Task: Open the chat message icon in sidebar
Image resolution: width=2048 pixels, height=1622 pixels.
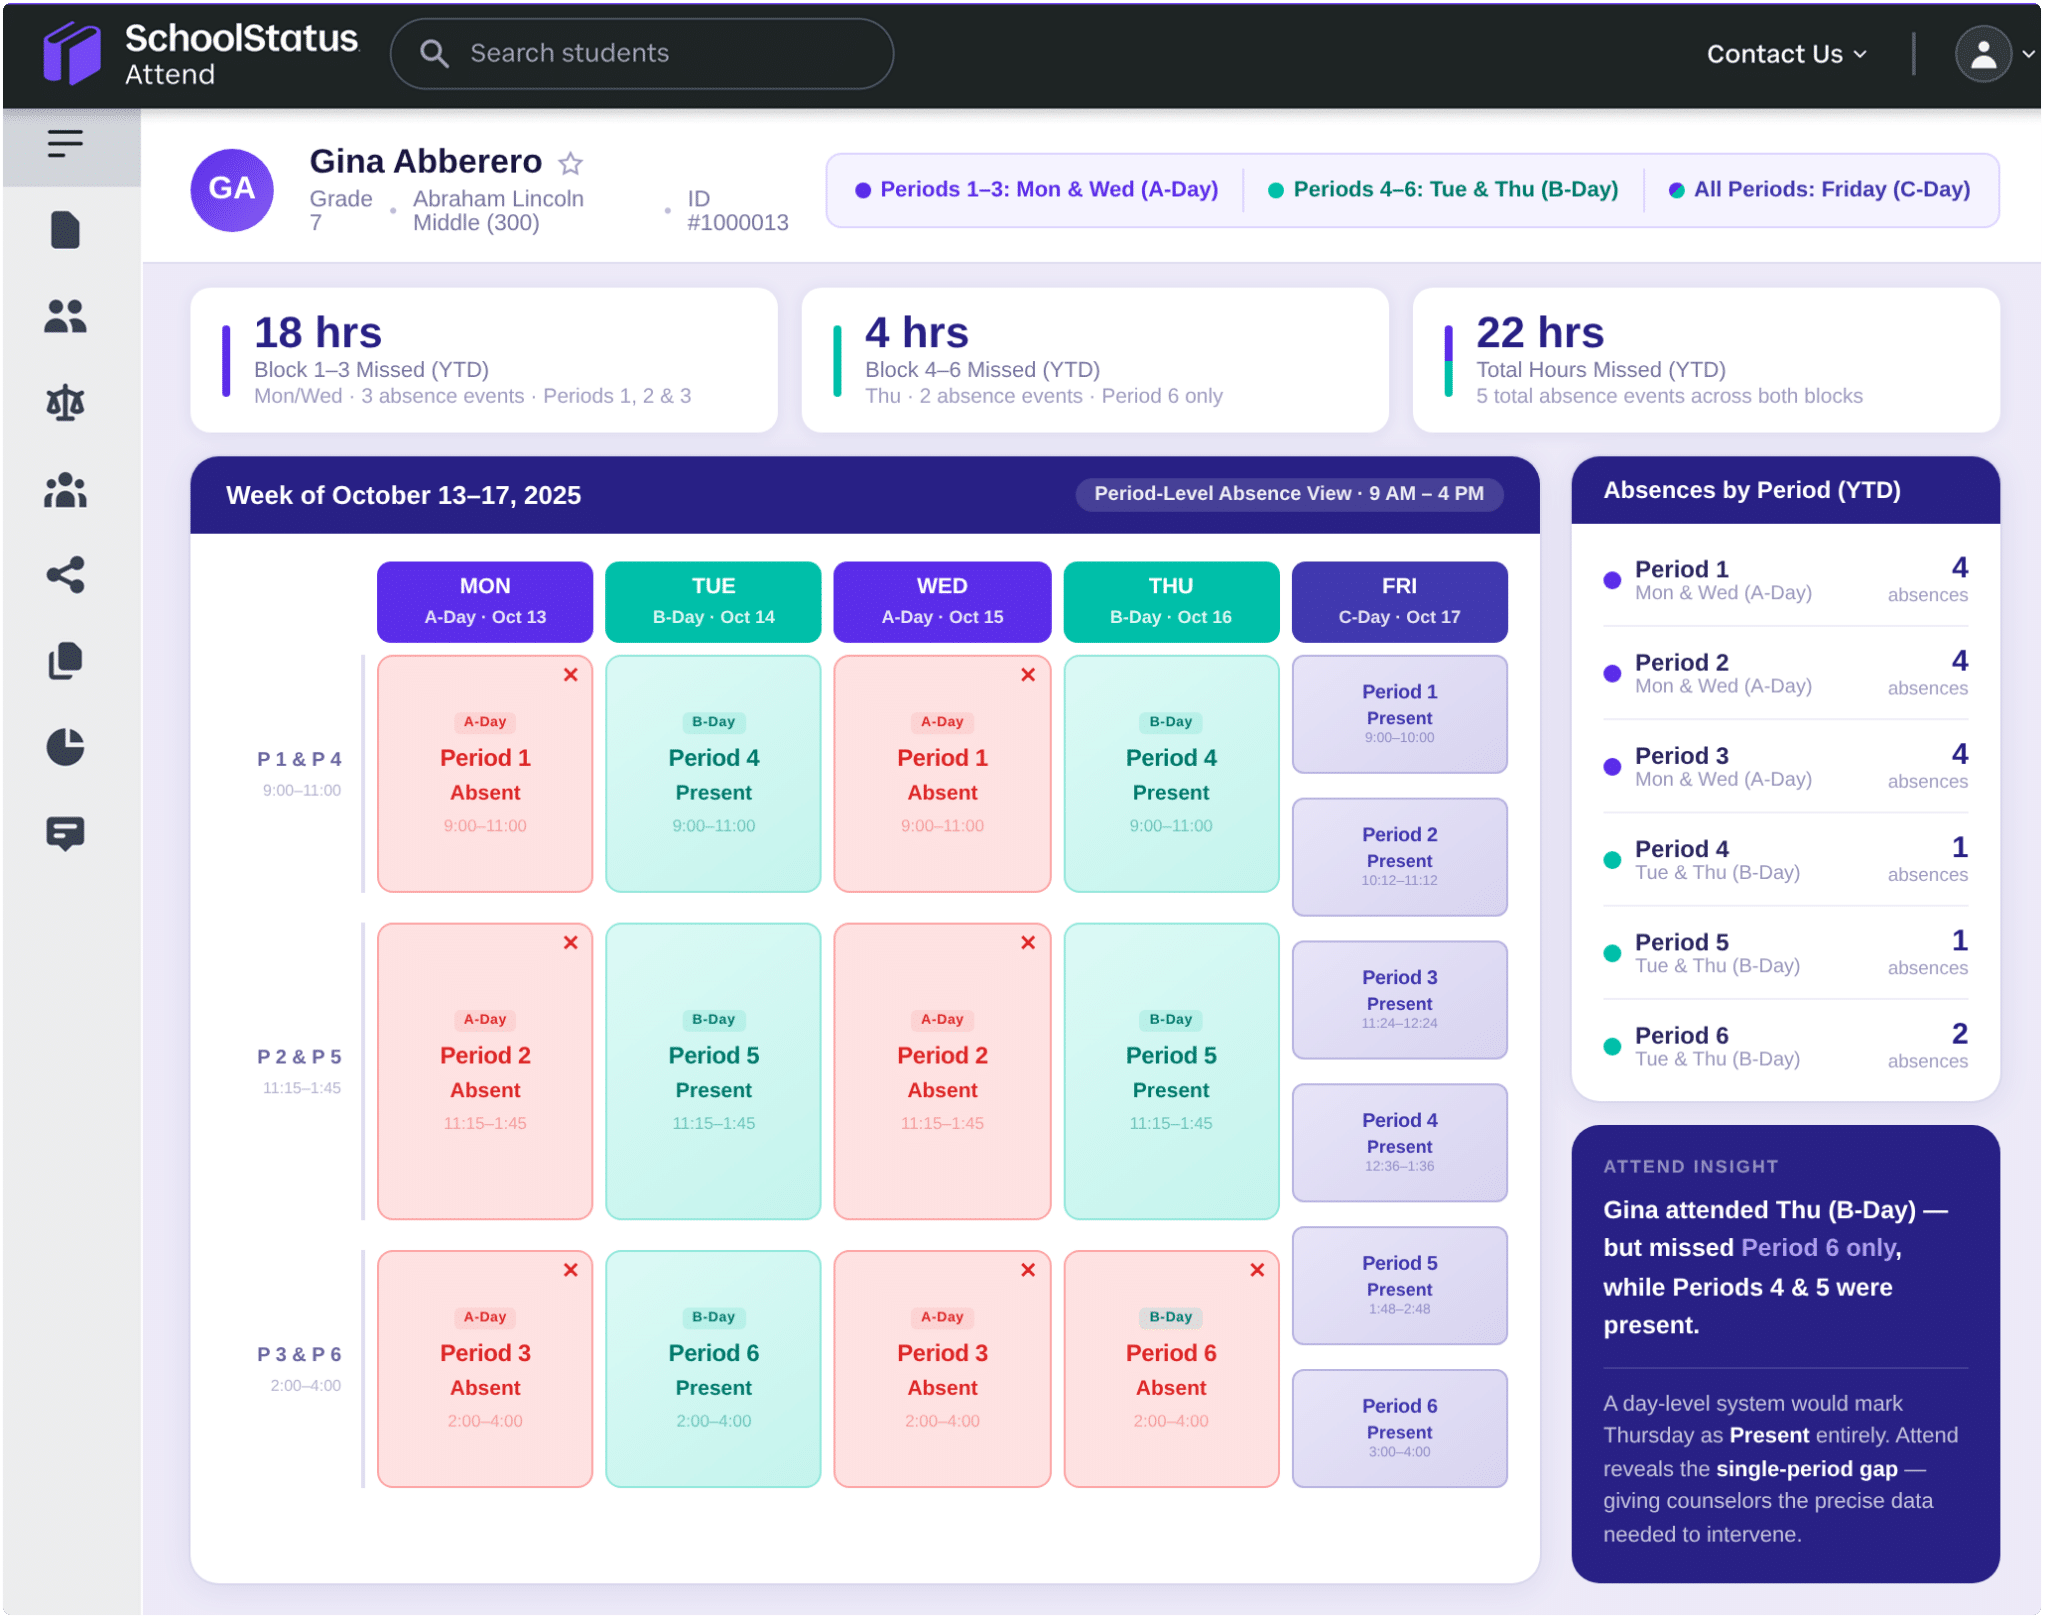Action: pos(65,833)
